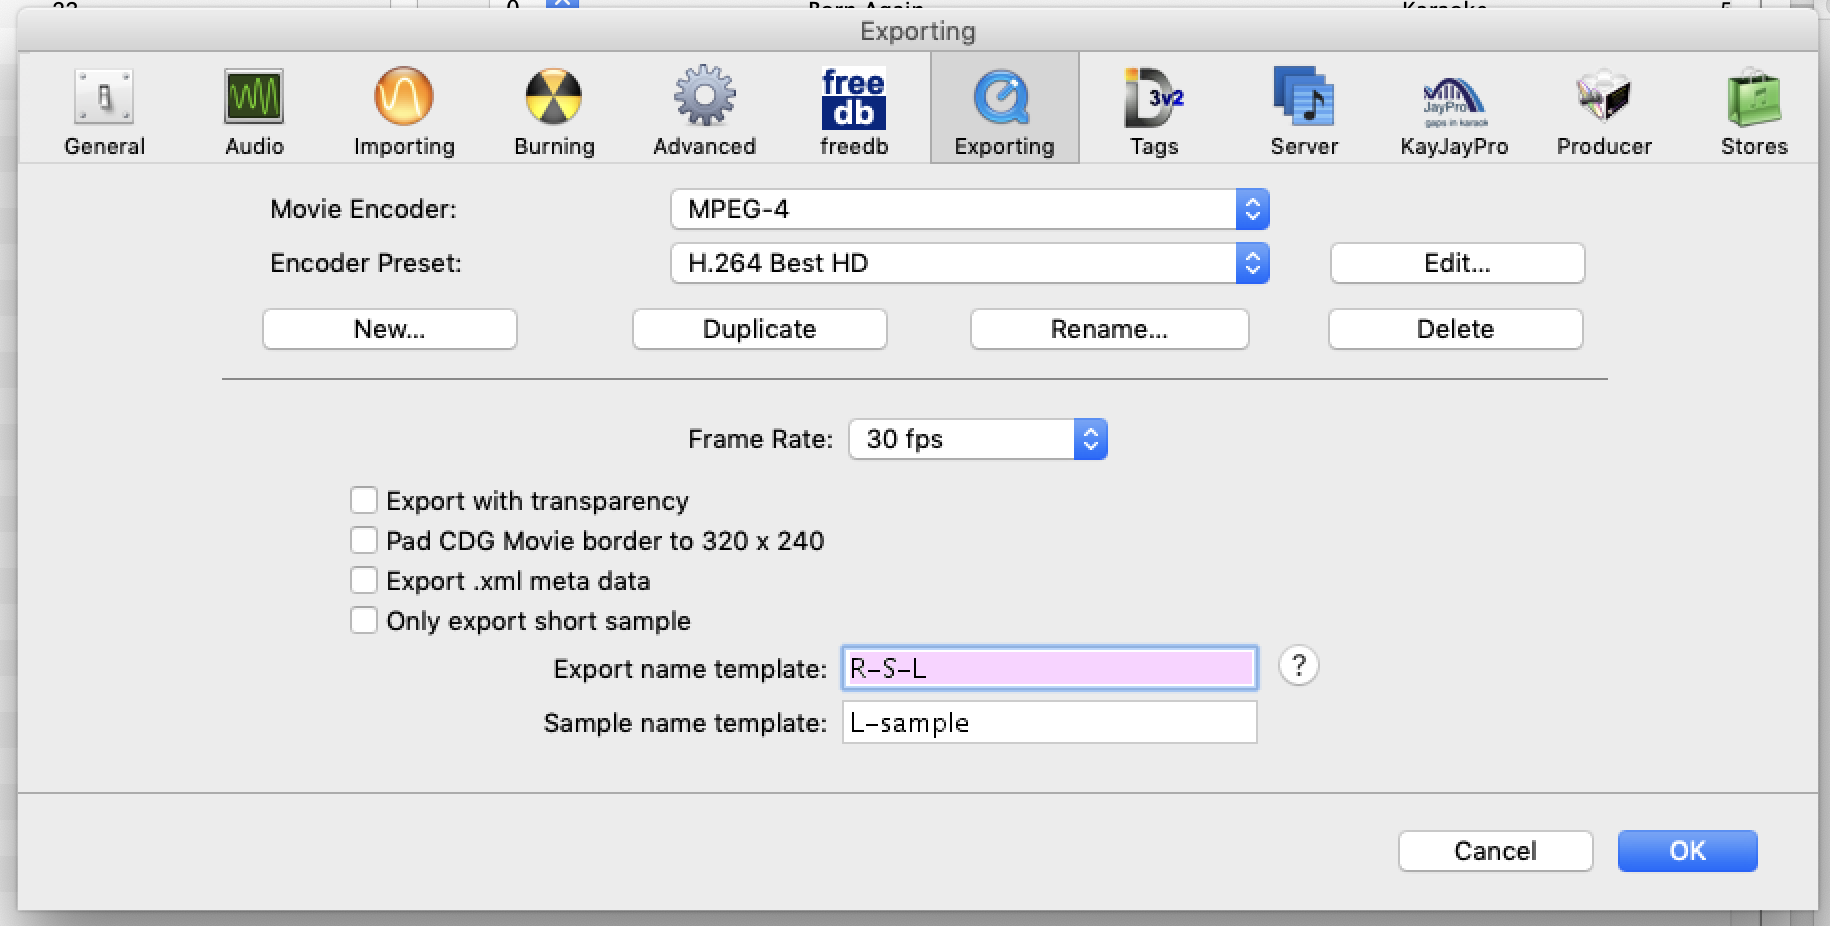Image resolution: width=1830 pixels, height=926 pixels.
Task: Click the Sample name template field
Action: pyautogui.click(x=1049, y=723)
